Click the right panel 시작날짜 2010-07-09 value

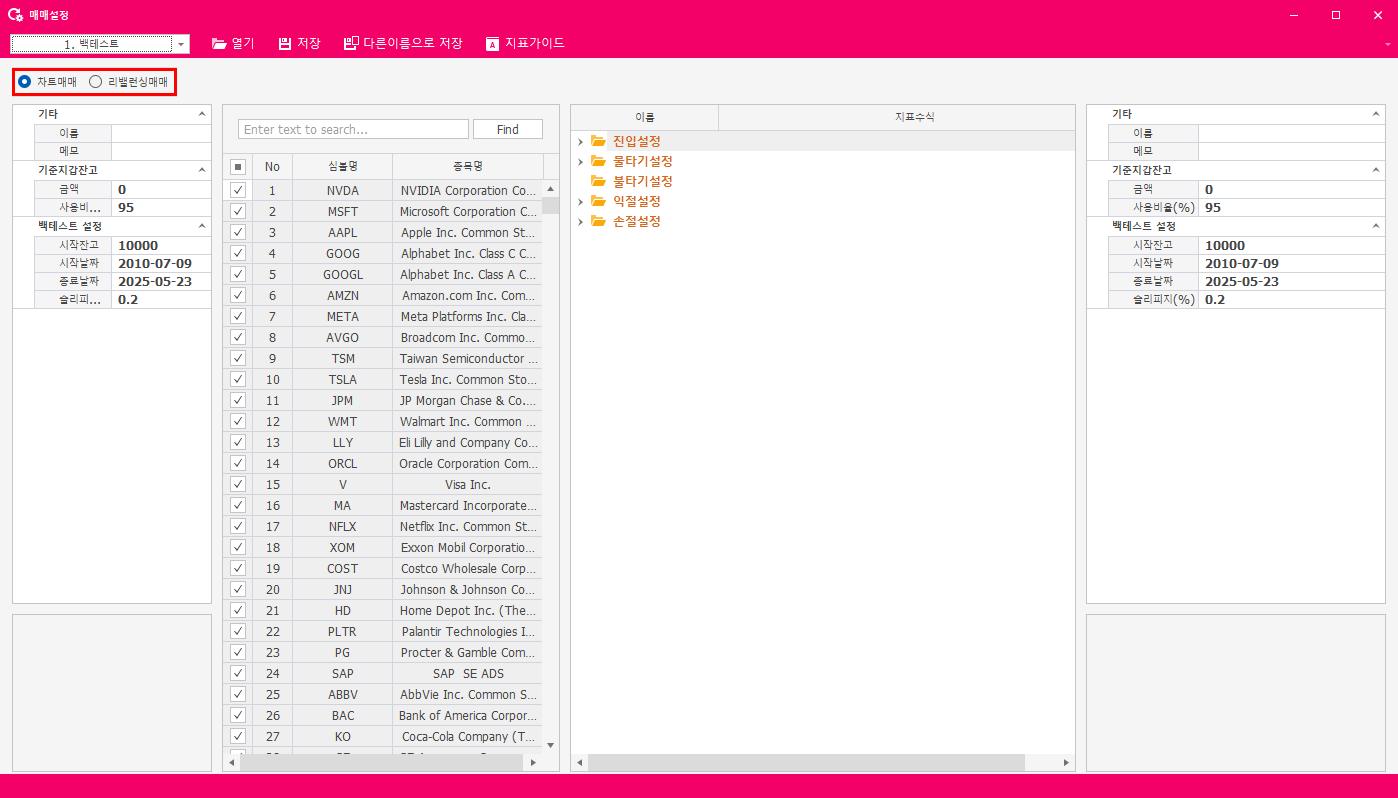point(1291,263)
